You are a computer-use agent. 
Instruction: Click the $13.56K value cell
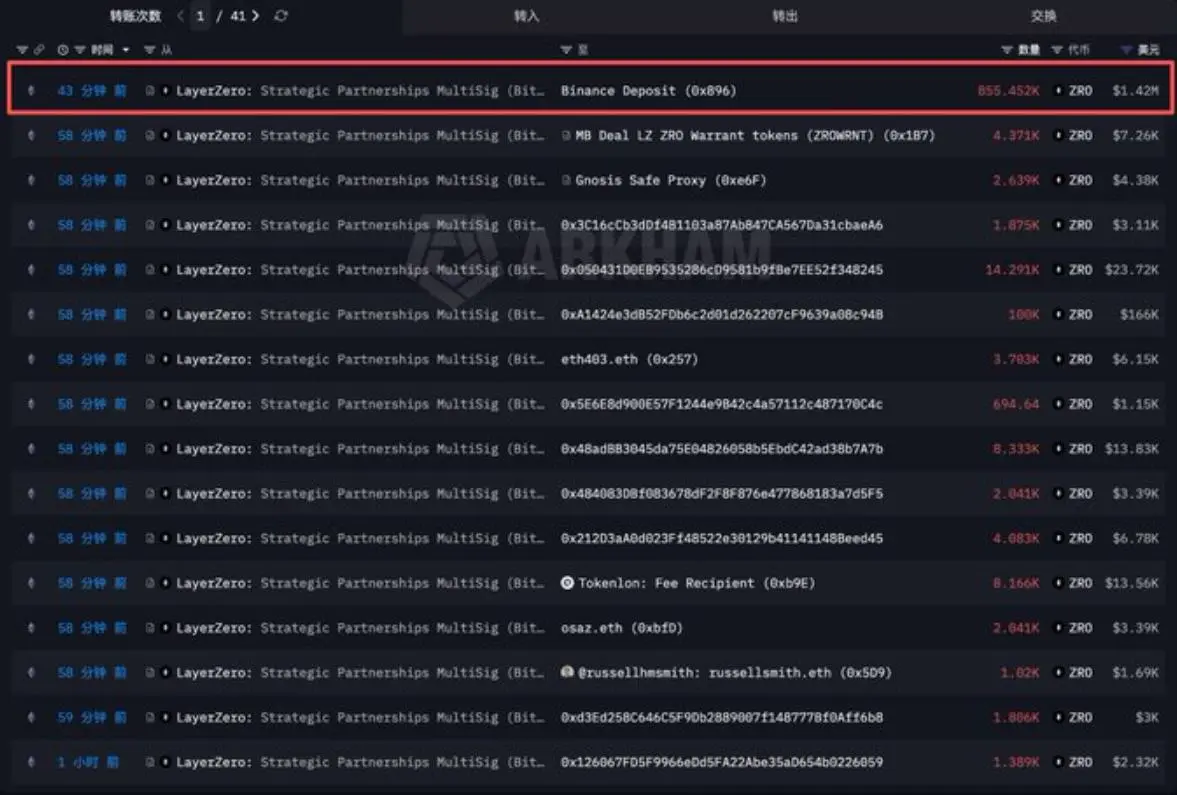click(1131, 583)
